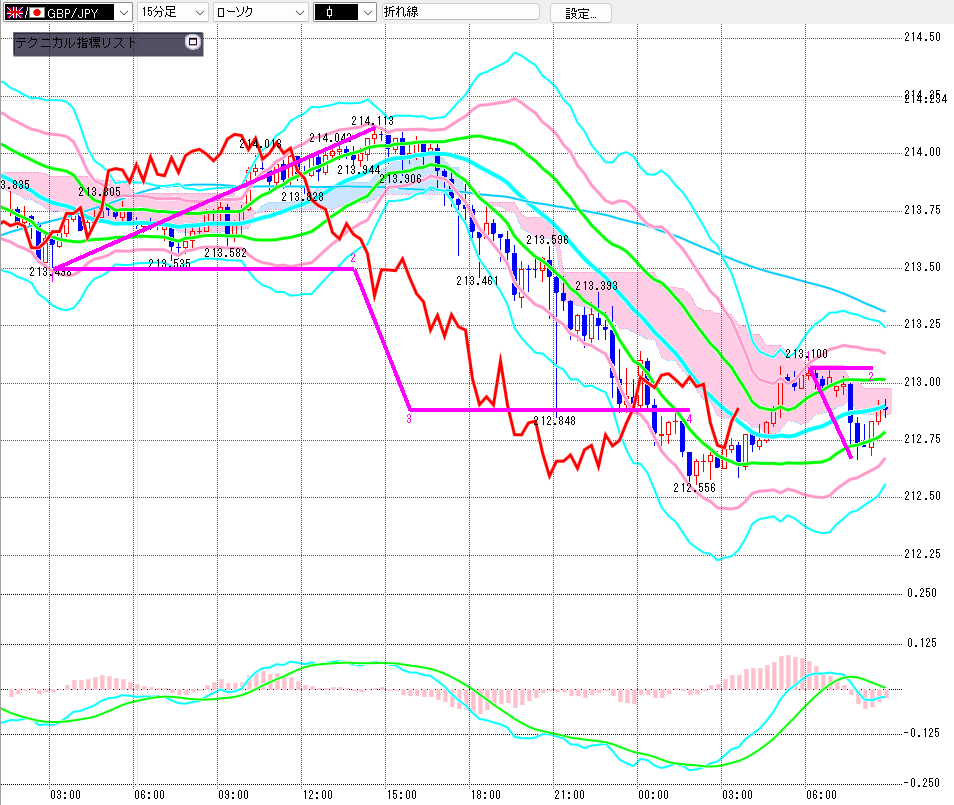Expand the テクニカル指標リスト panel via its square icon

[193, 43]
